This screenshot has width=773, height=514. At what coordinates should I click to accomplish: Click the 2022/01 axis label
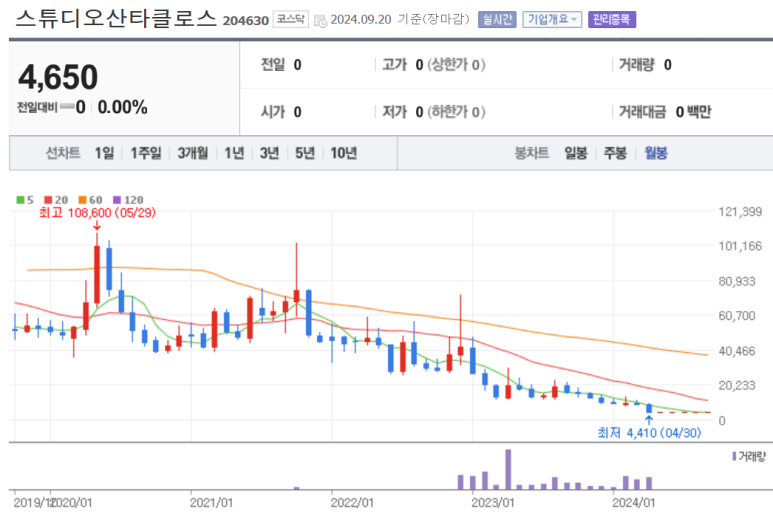[352, 503]
